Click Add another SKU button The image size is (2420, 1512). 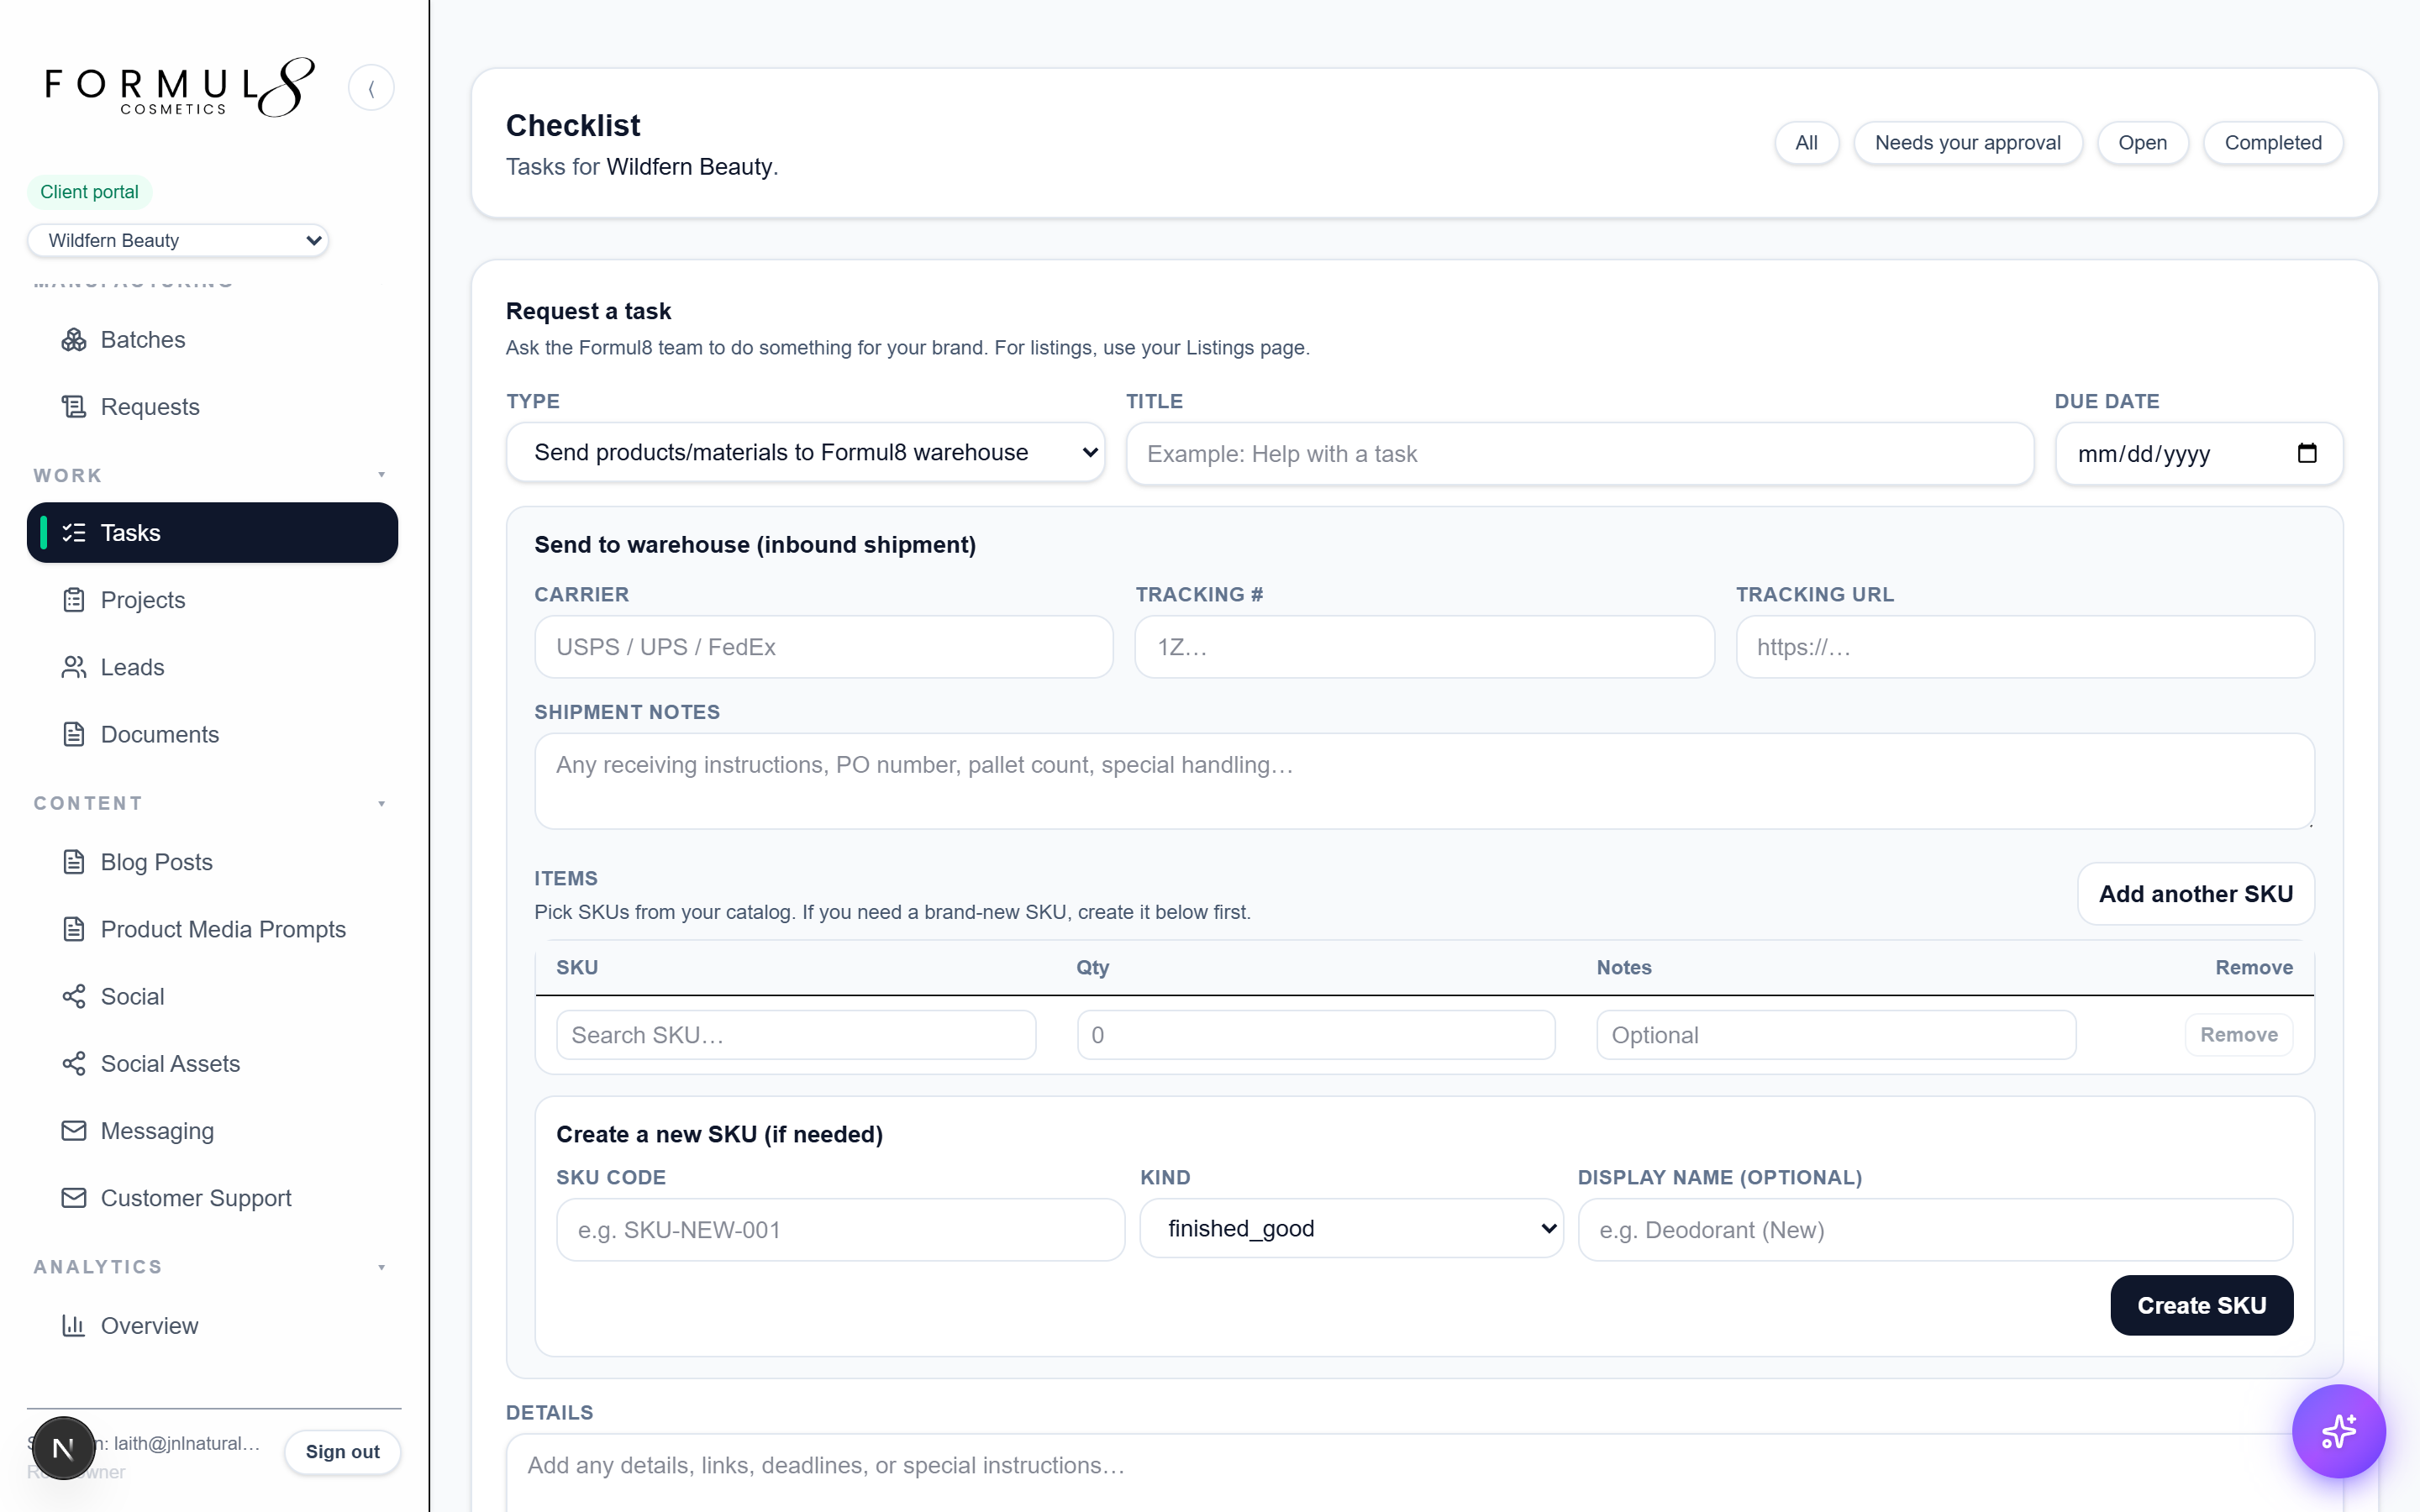click(x=2196, y=894)
